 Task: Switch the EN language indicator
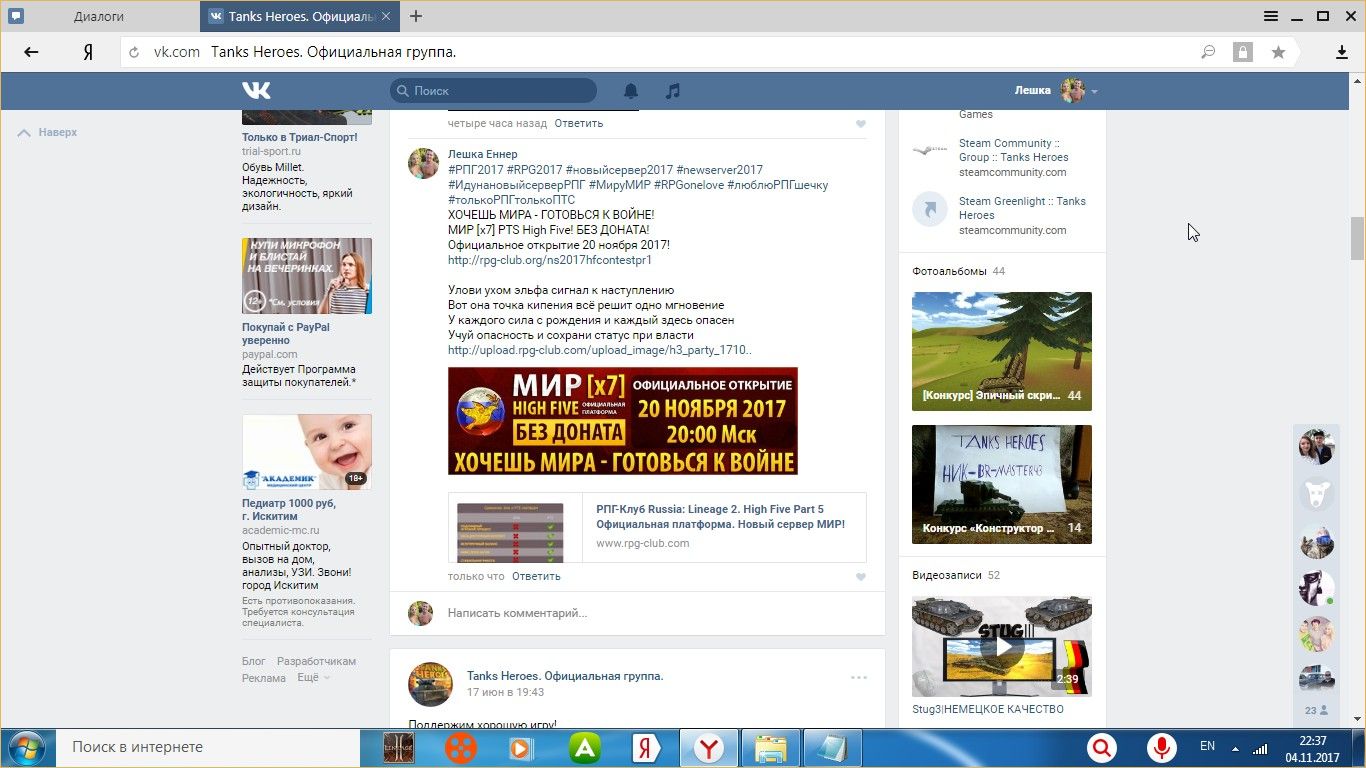(x=1207, y=746)
